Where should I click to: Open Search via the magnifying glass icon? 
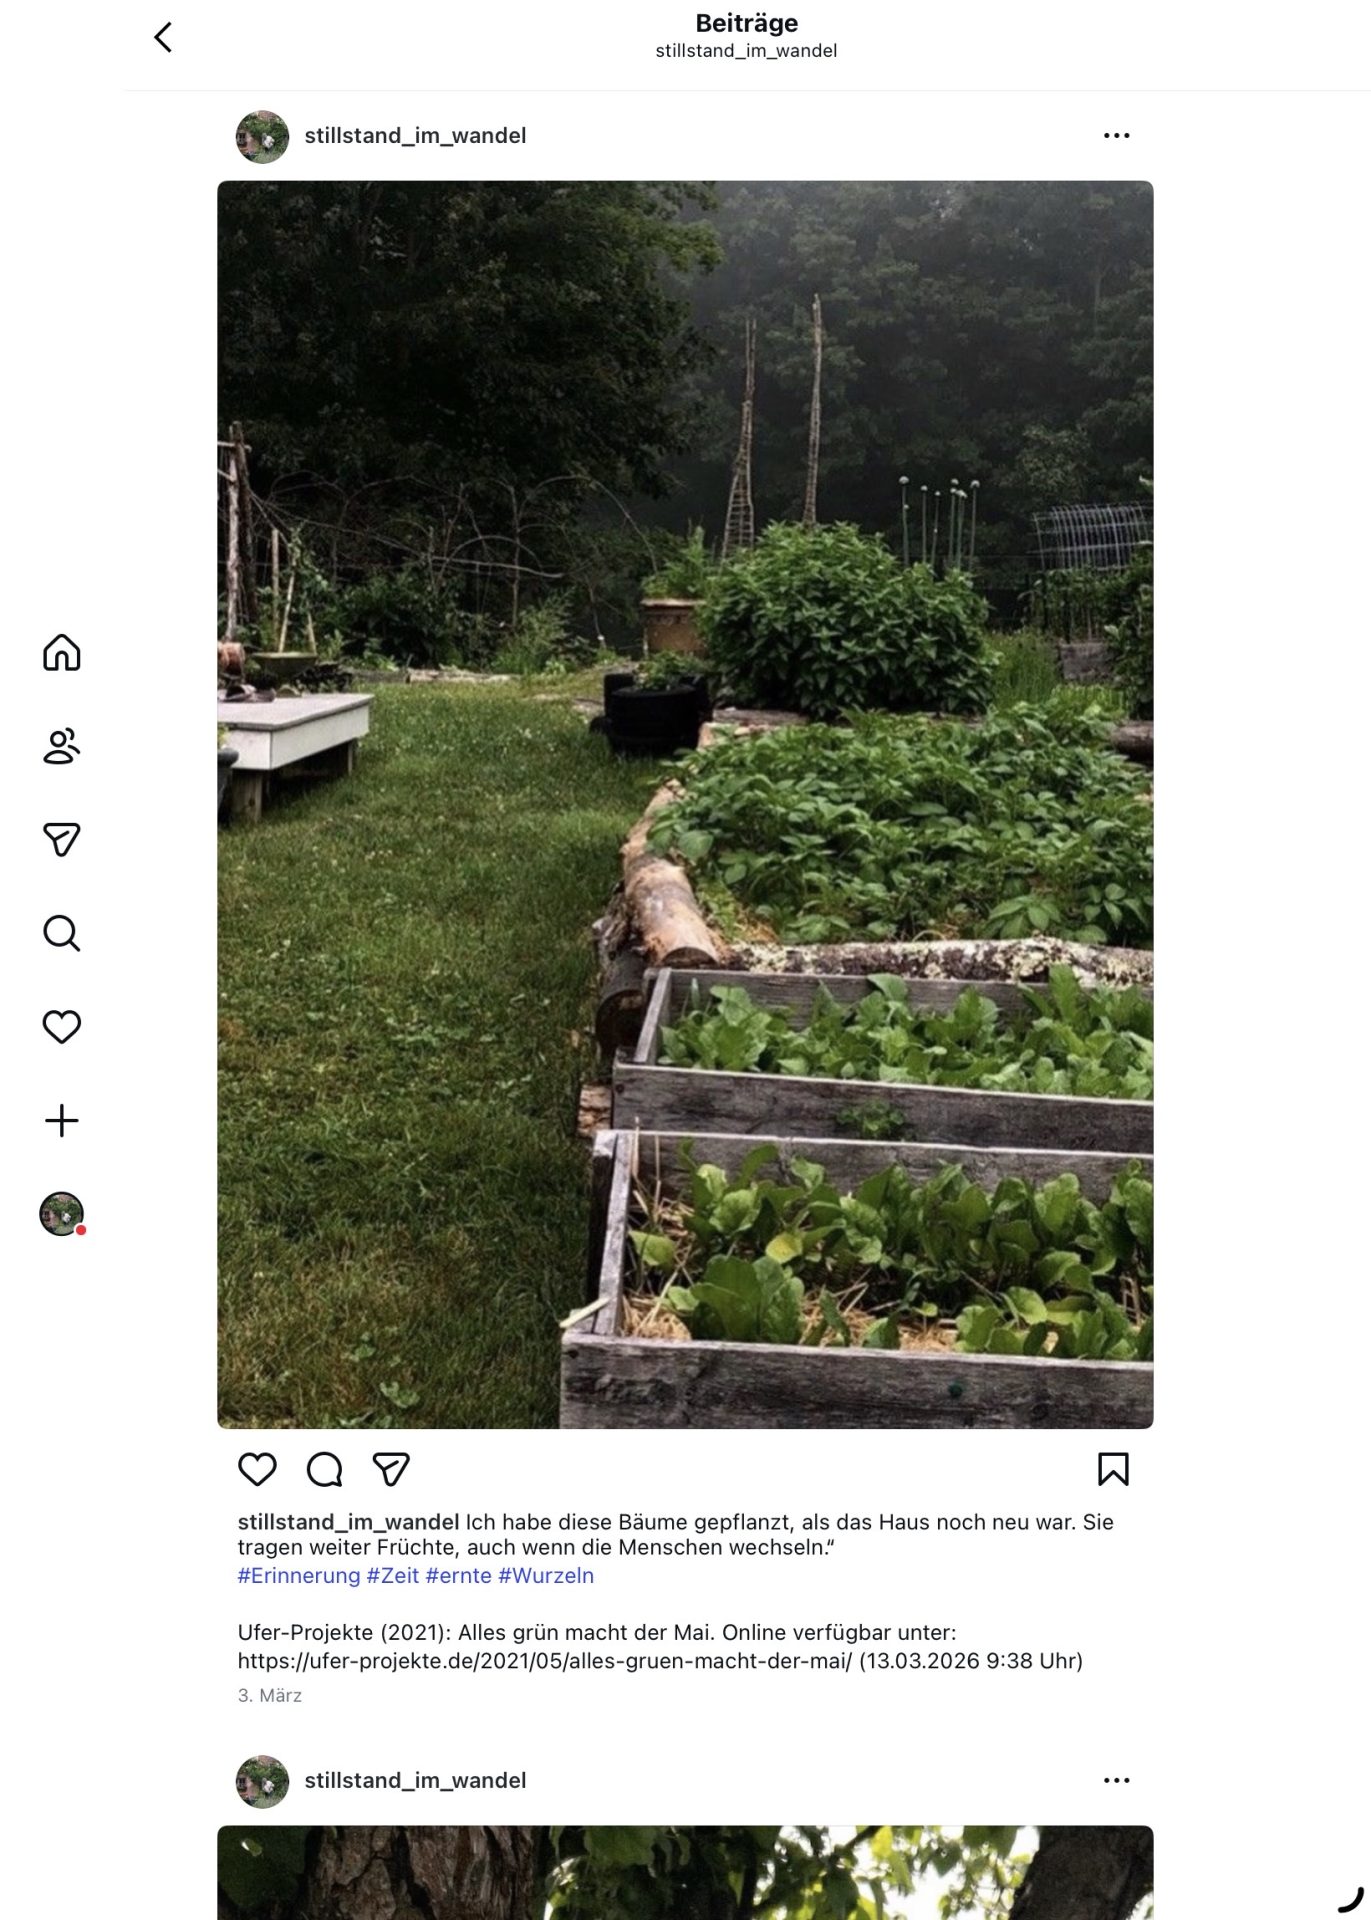coord(61,933)
